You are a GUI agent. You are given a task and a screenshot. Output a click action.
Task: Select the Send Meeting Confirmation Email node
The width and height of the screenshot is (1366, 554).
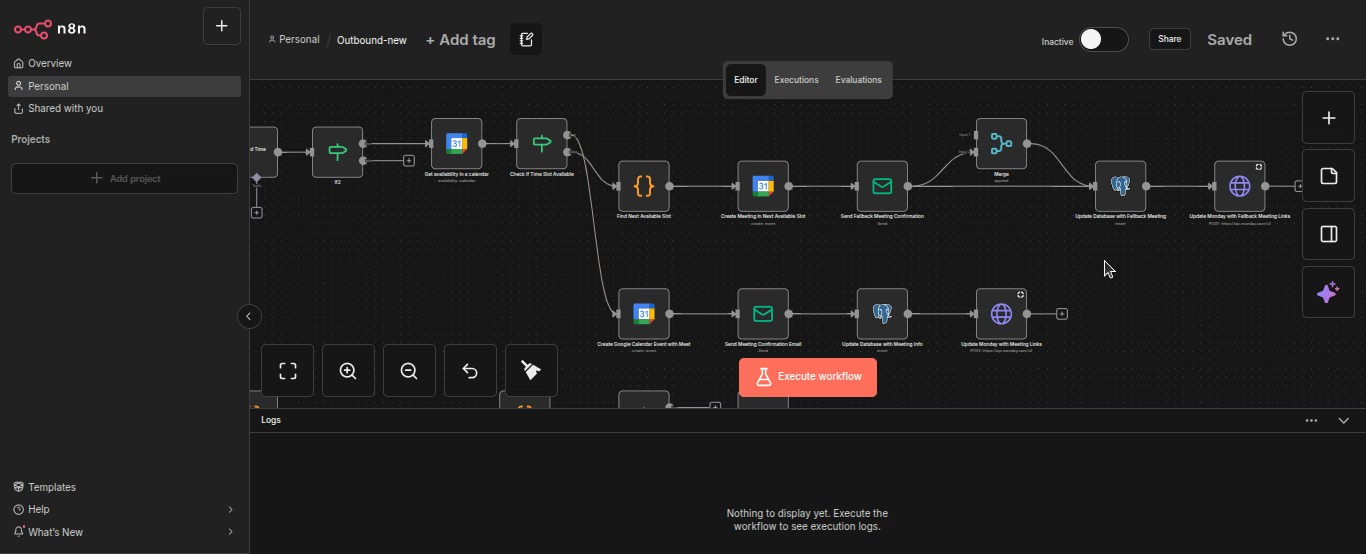coord(763,314)
